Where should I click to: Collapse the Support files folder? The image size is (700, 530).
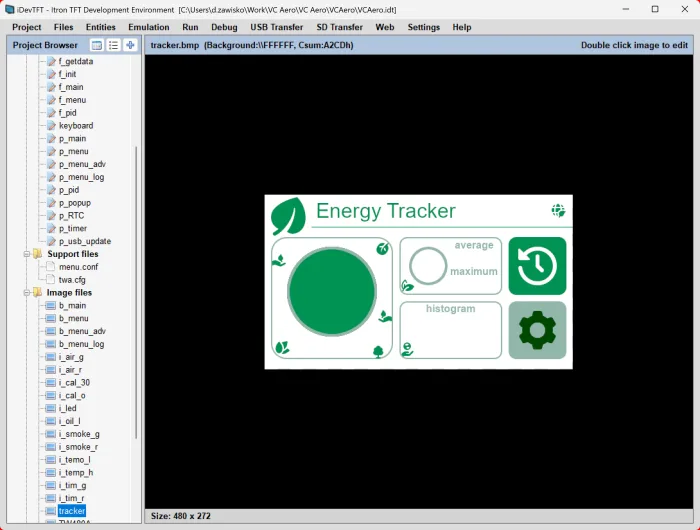point(26,254)
